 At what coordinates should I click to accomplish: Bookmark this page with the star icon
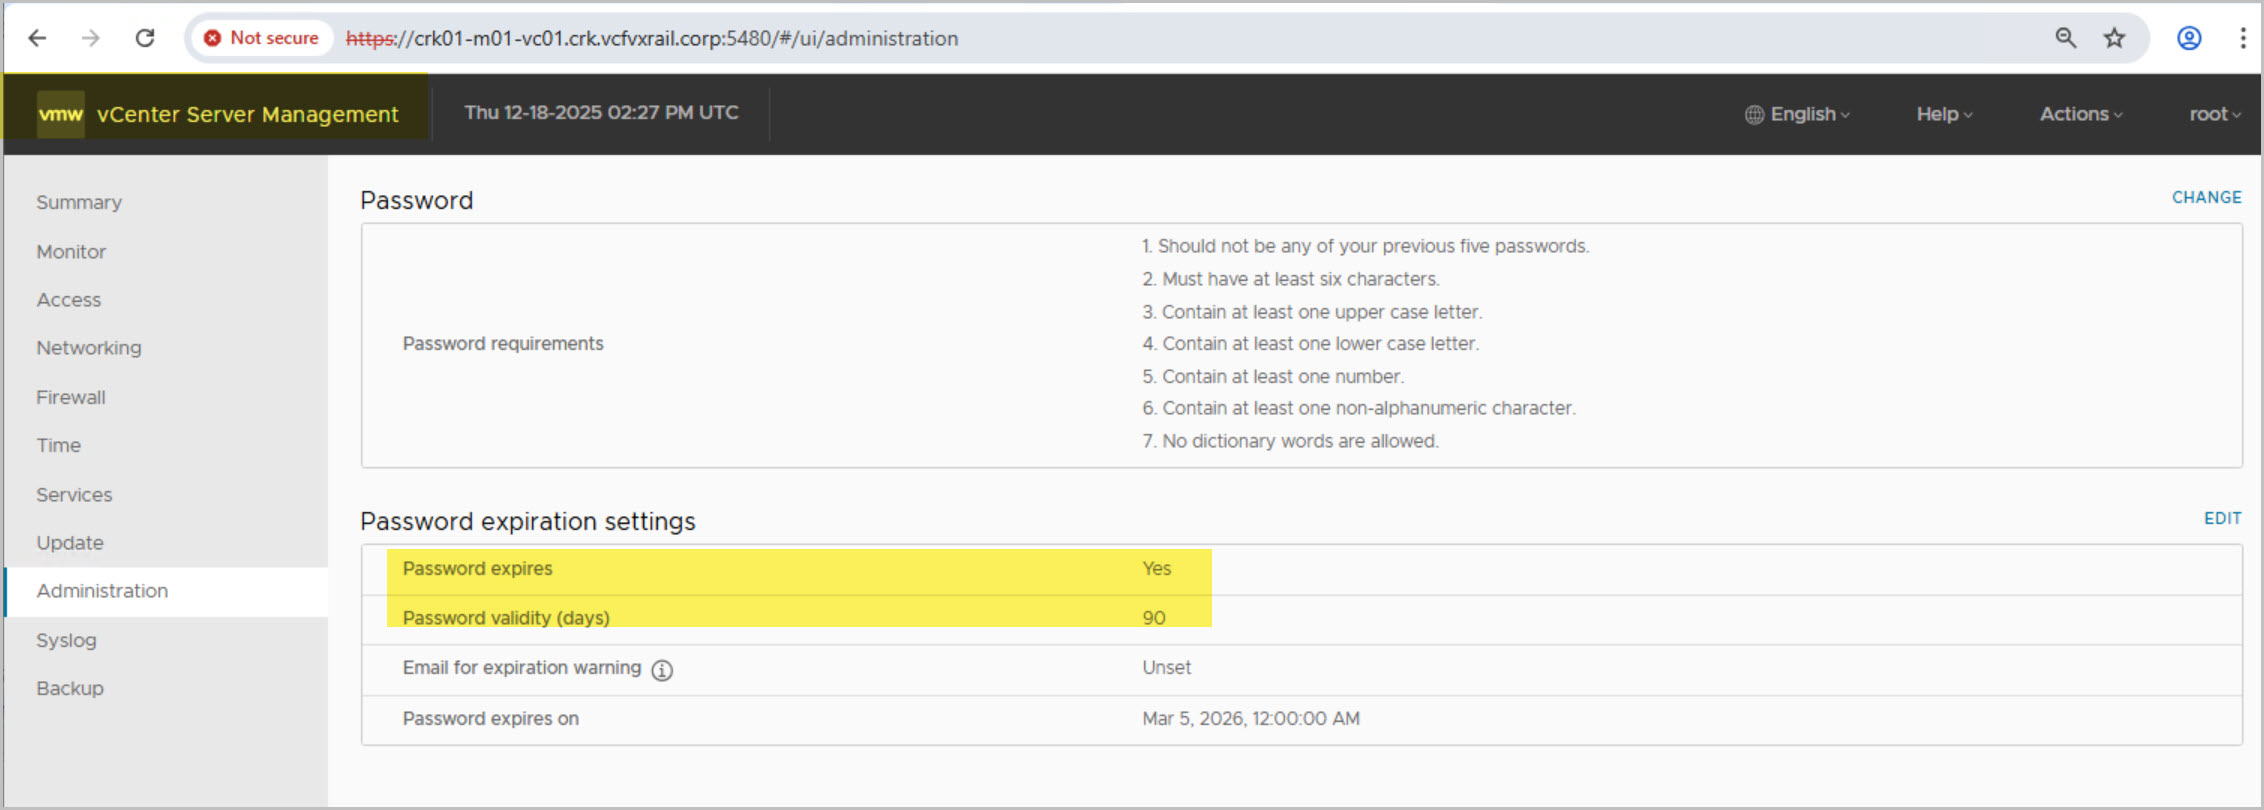[x=2114, y=38]
